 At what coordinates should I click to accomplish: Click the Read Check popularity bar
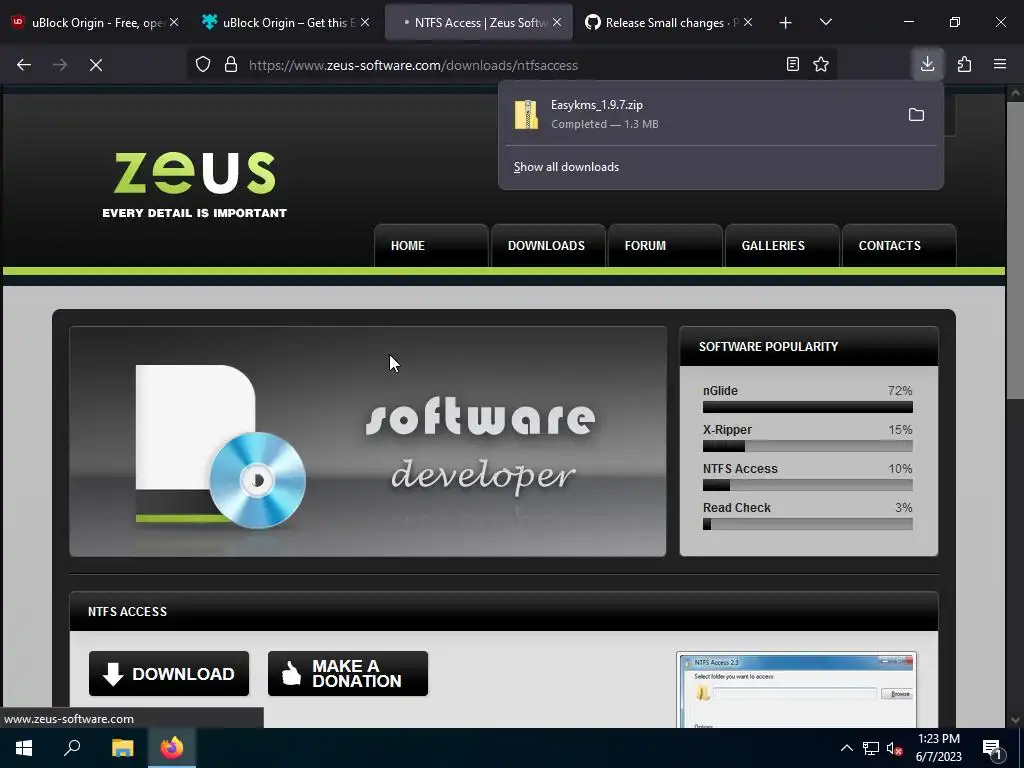(x=808, y=524)
